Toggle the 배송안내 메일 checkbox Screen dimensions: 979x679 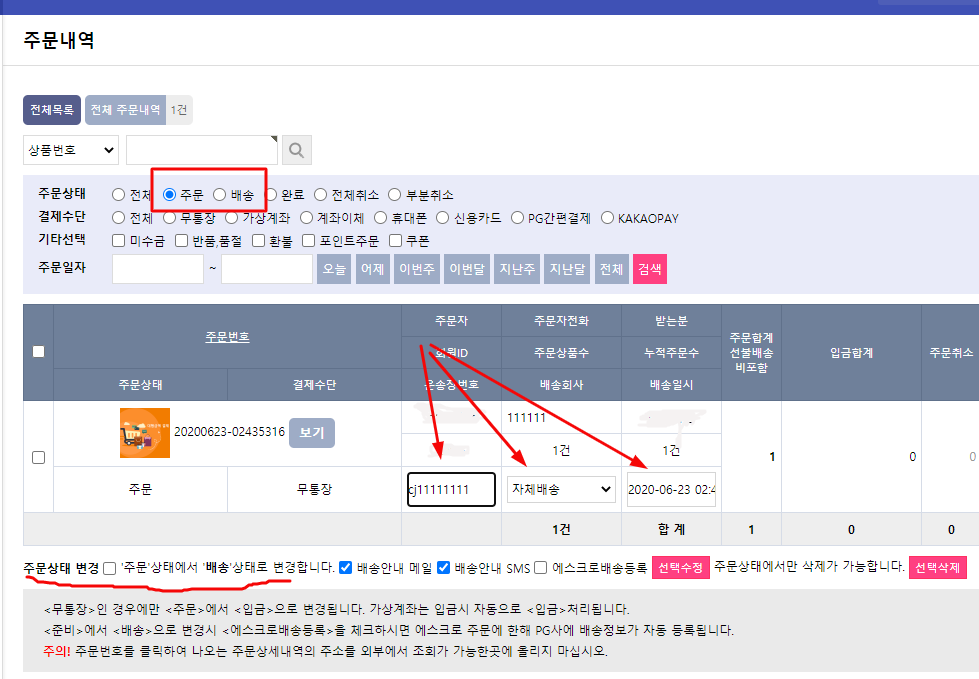pyautogui.click(x=346, y=568)
